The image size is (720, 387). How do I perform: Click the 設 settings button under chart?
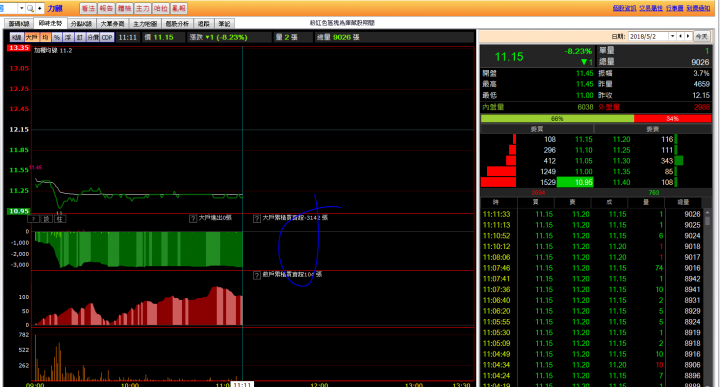[x=47, y=219]
